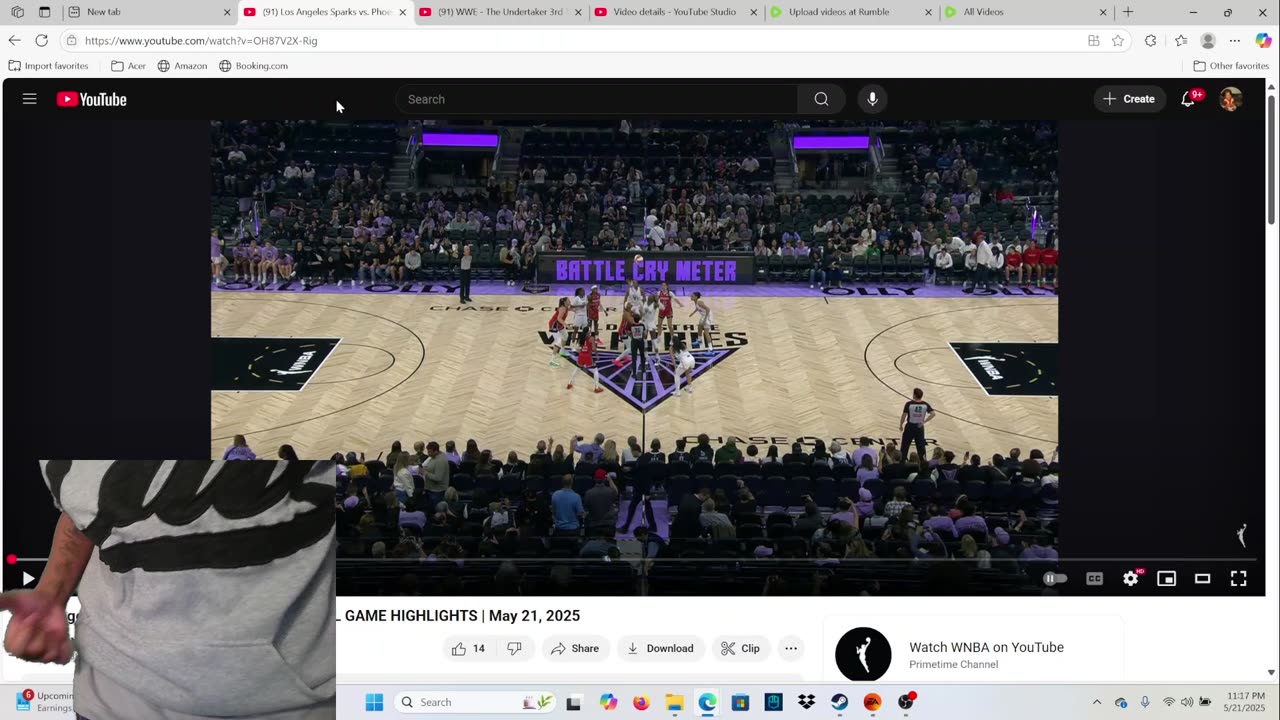Open Firefox from the taskbar
This screenshot has height=720, width=1280.
click(641, 702)
